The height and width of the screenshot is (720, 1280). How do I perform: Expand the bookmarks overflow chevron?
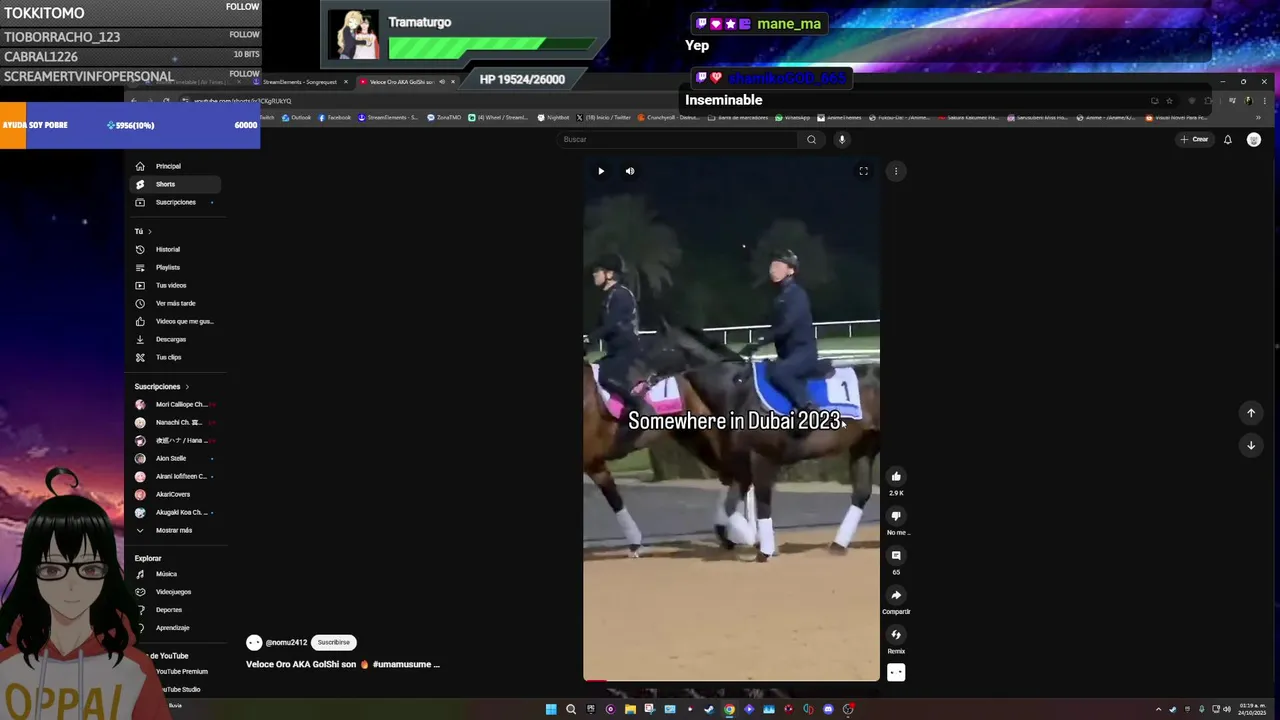[1258, 118]
